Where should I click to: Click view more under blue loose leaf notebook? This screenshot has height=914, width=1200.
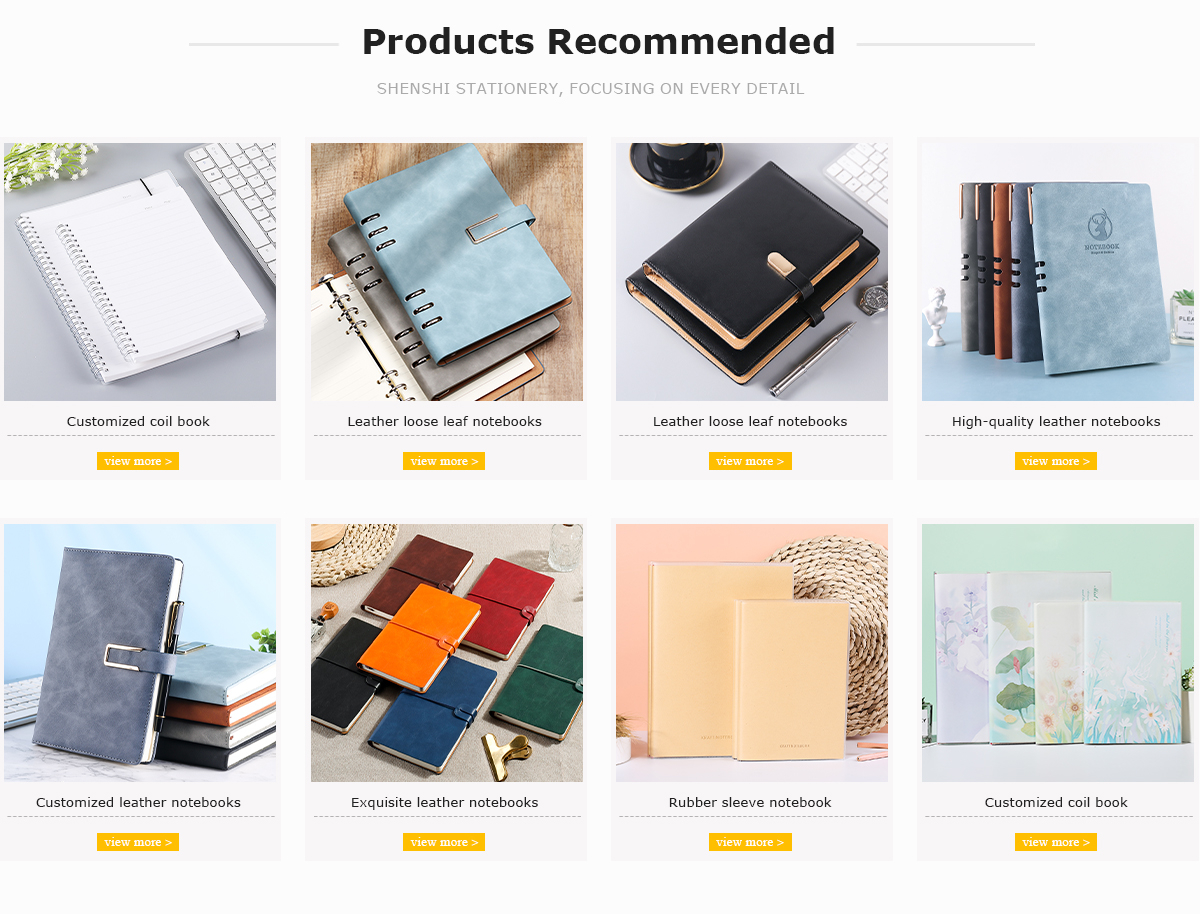point(444,461)
